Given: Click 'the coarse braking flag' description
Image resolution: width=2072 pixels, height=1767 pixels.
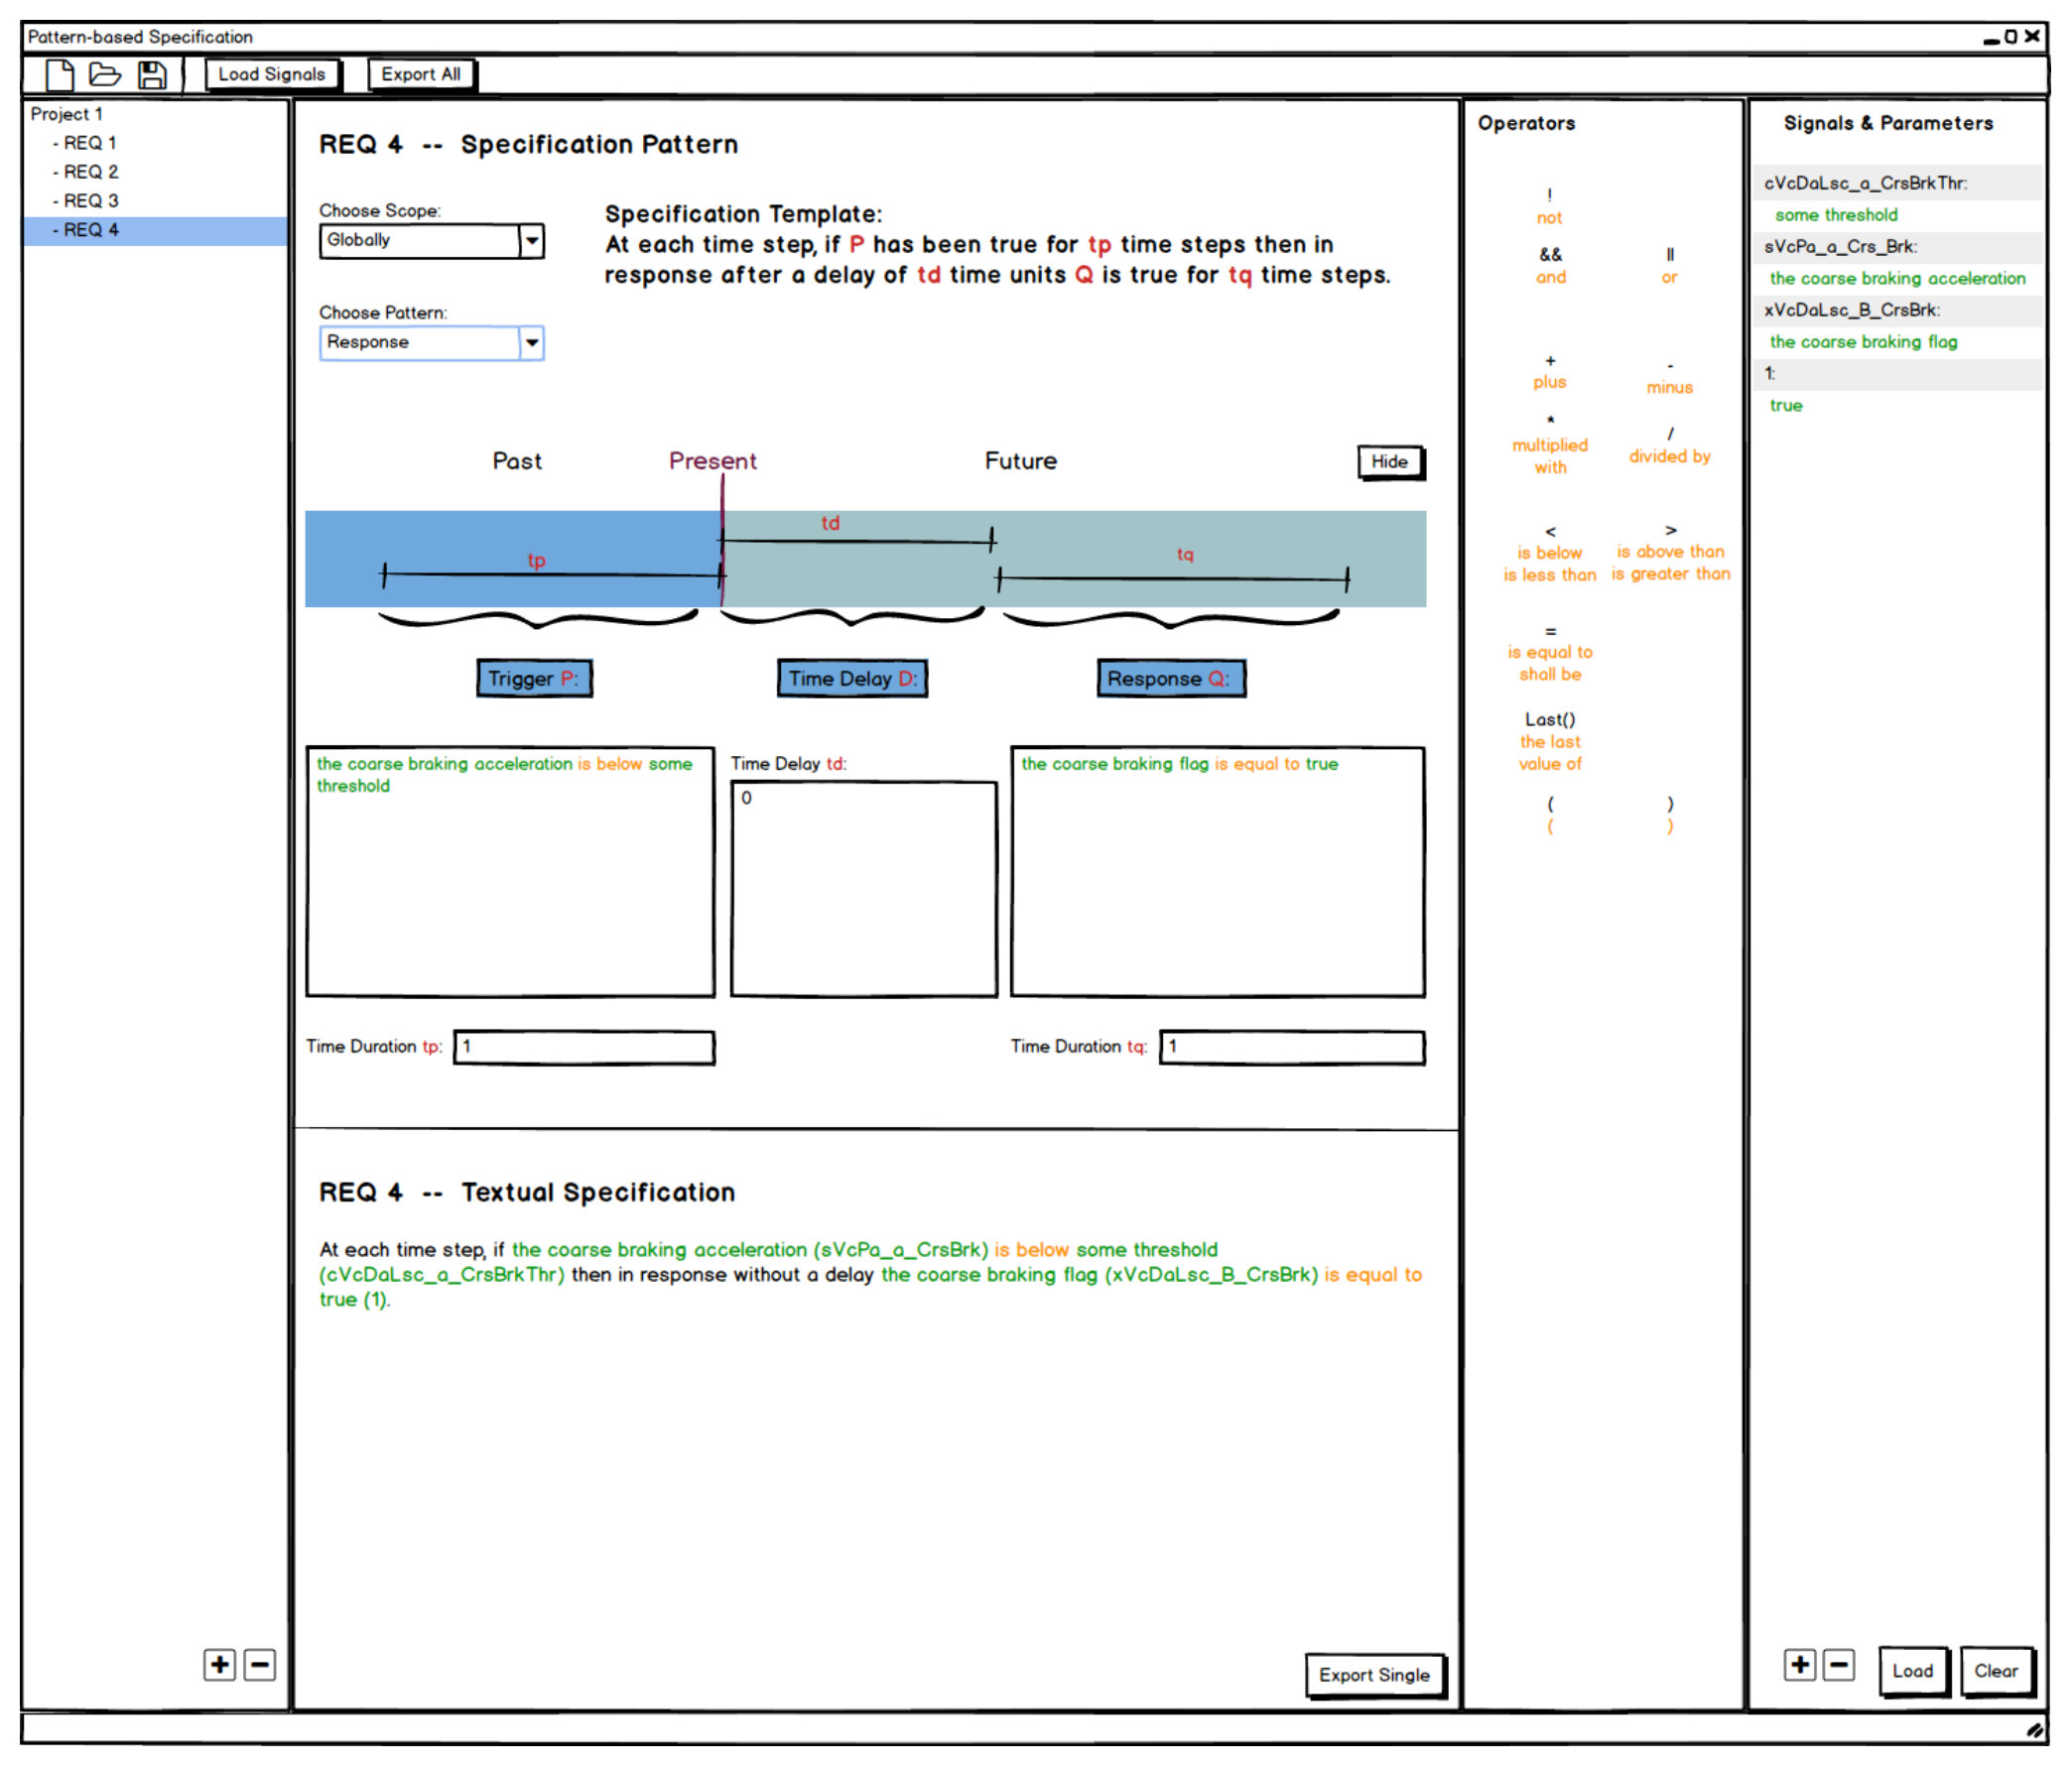Looking at the screenshot, I should point(1863,342).
